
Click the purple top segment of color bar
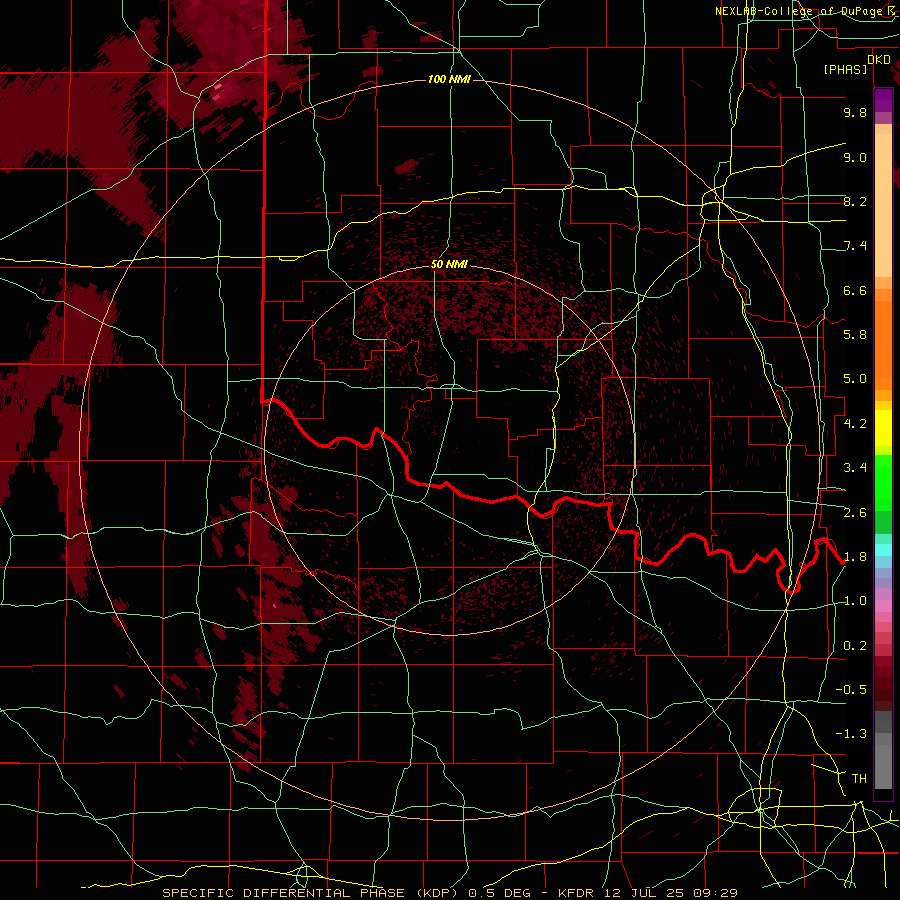[x=883, y=100]
